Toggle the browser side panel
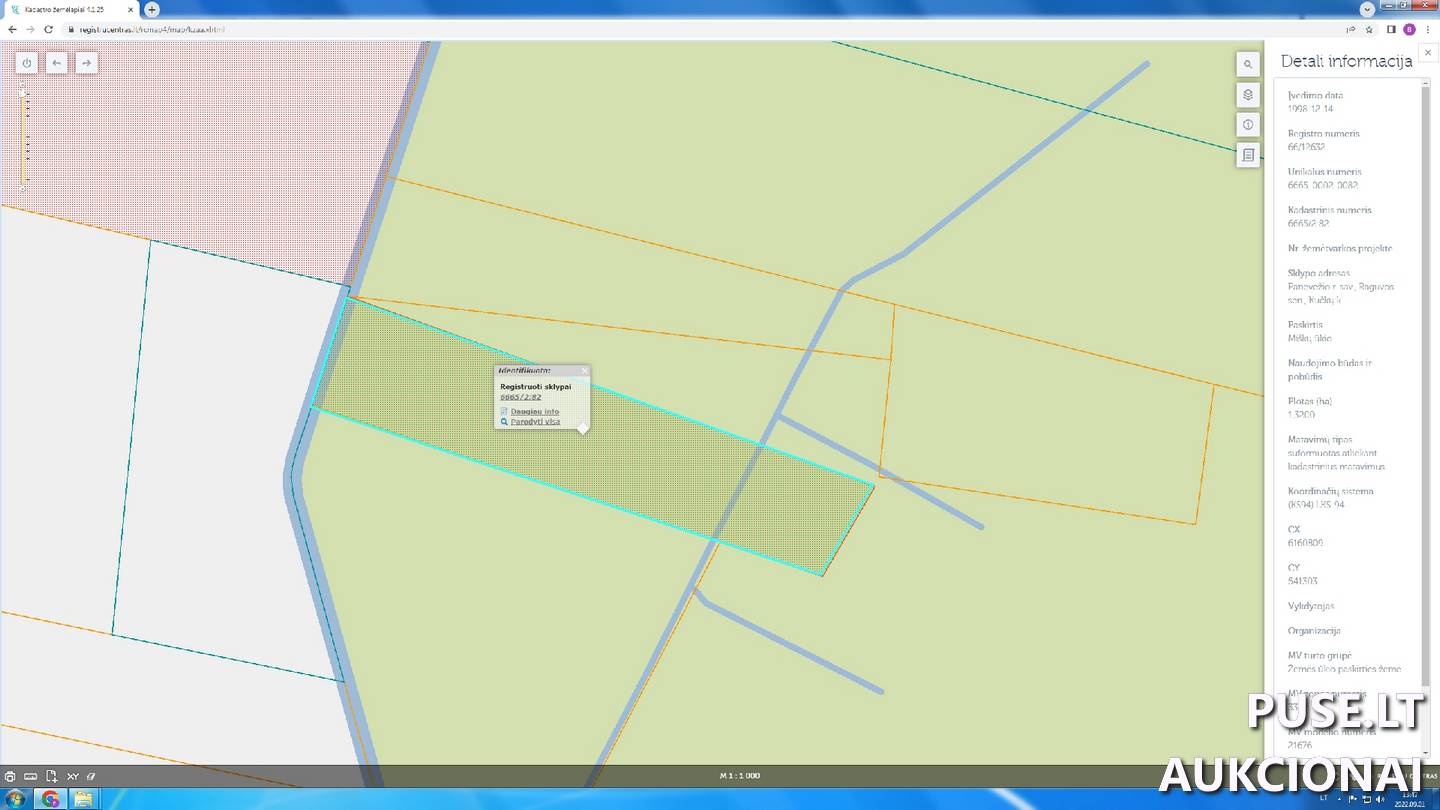Viewport: 1440px width, 810px height. tap(1391, 29)
